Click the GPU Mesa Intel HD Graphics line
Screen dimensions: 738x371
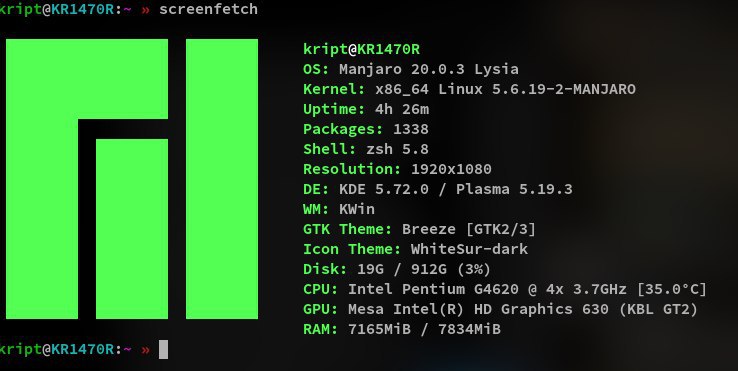coord(500,309)
